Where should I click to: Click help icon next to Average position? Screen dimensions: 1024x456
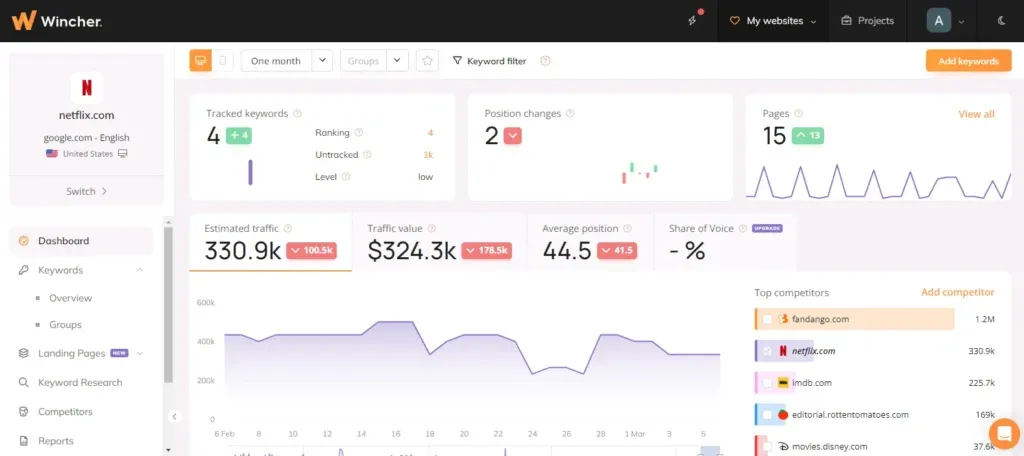627,229
